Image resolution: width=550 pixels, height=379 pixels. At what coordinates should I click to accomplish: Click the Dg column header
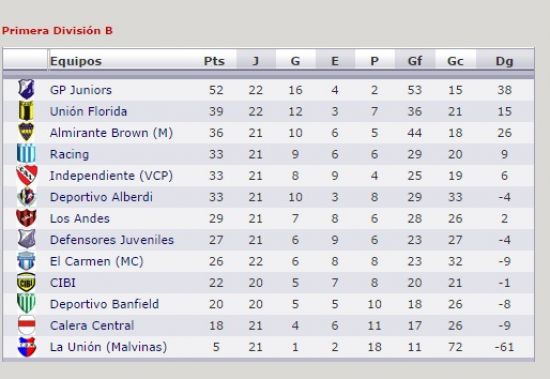point(504,61)
